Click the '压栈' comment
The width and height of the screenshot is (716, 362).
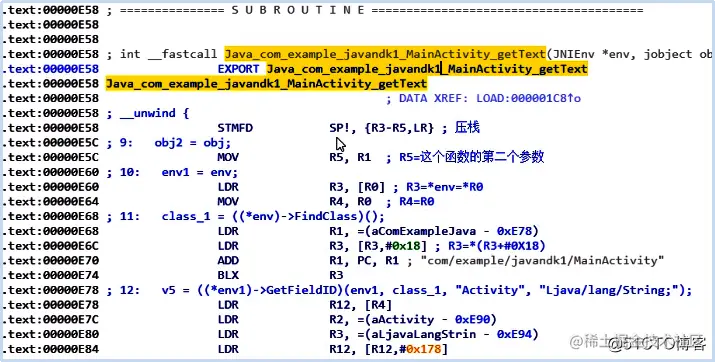(x=467, y=128)
